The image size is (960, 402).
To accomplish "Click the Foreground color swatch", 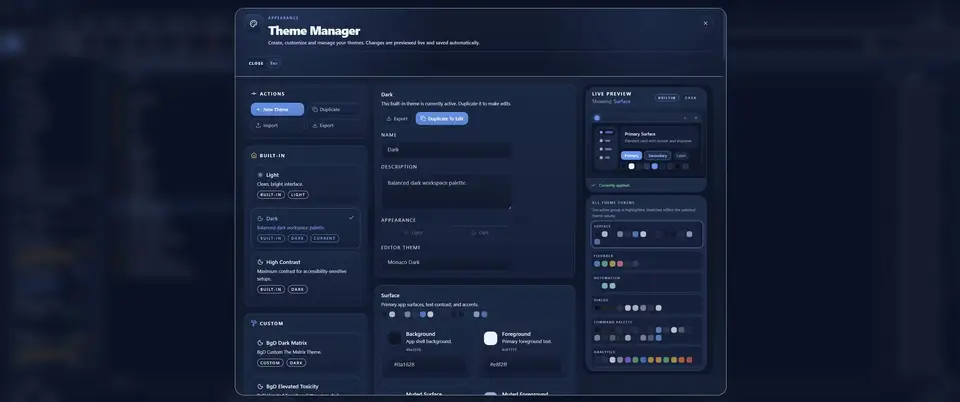I will pyautogui.click(x=490, y=338).
